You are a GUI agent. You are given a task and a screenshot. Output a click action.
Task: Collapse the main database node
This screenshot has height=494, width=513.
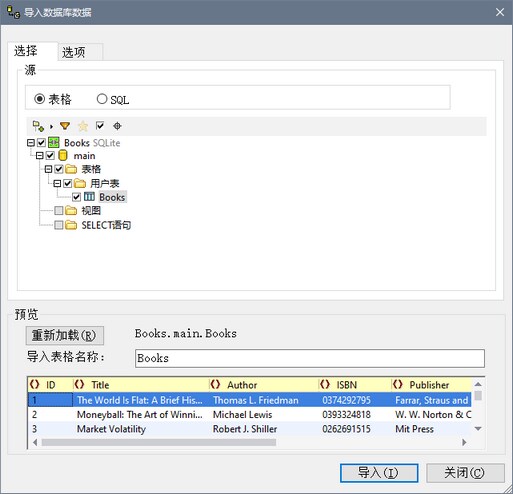click(40, 156)
